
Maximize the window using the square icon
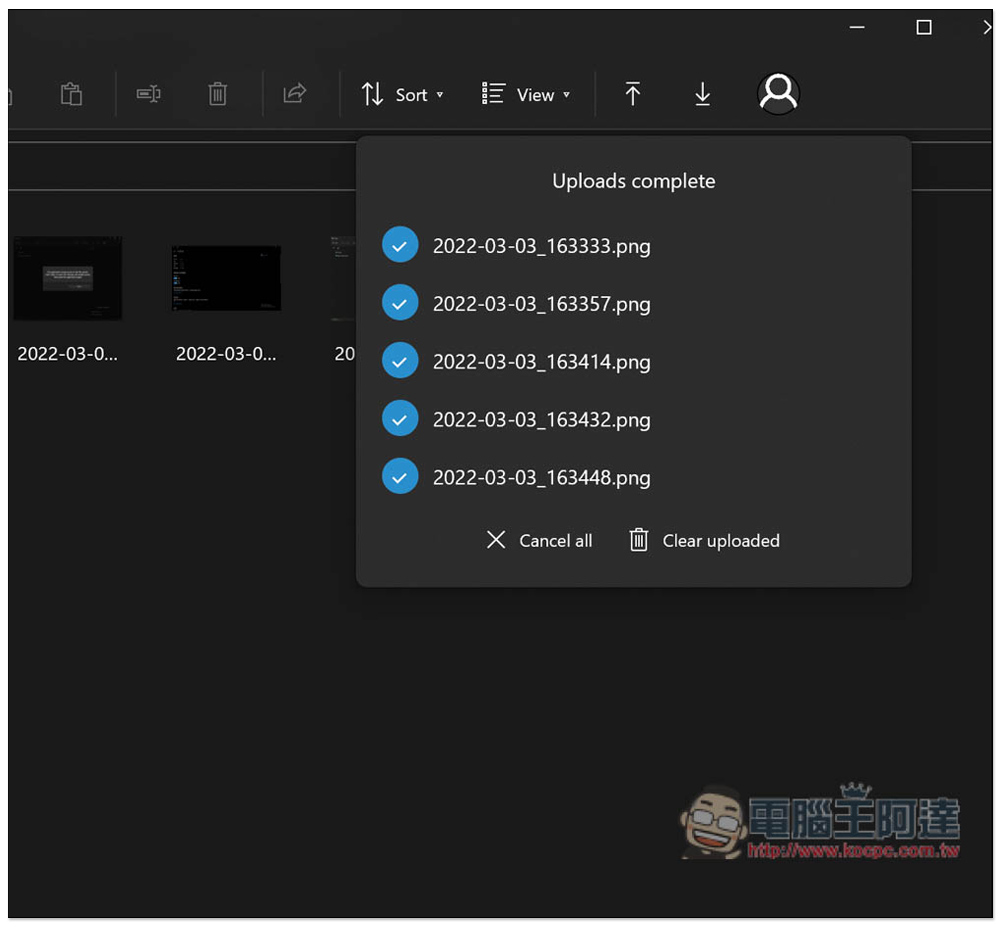[x=924, y=28]
